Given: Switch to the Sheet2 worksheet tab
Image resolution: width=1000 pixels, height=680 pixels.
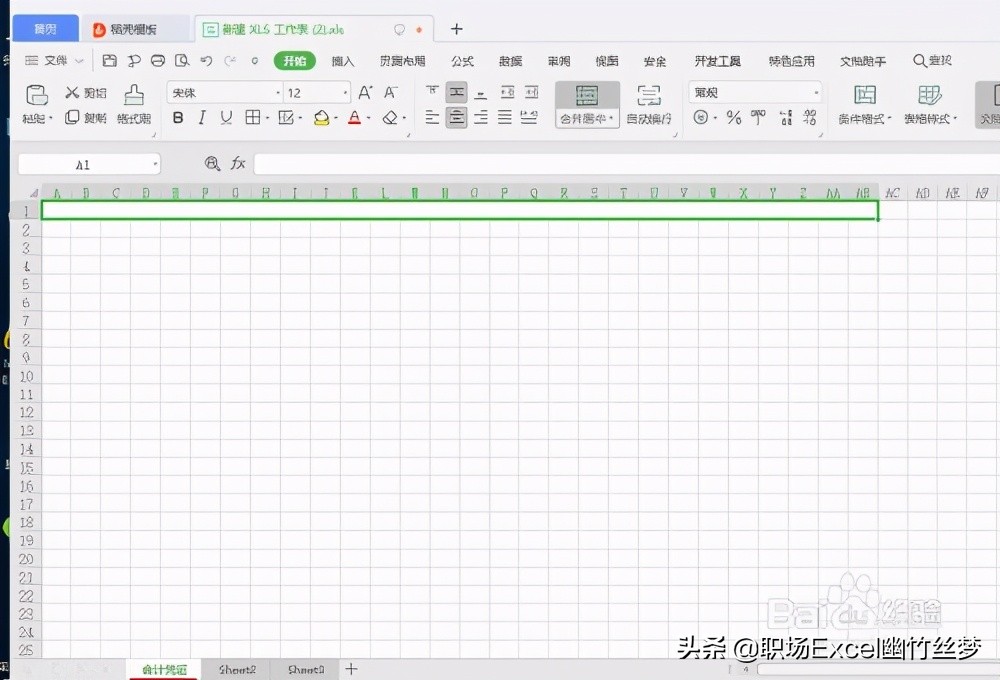Looking at the screenshot, I should 236,668.
